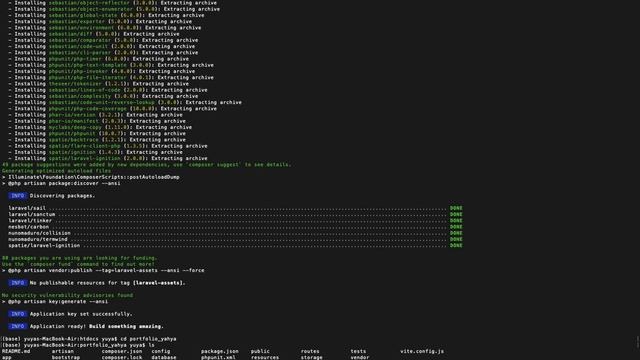This screenshot has height=360, width=640.
Task: Click the theseer/tokenizer package name
Action: click(75, 84)
